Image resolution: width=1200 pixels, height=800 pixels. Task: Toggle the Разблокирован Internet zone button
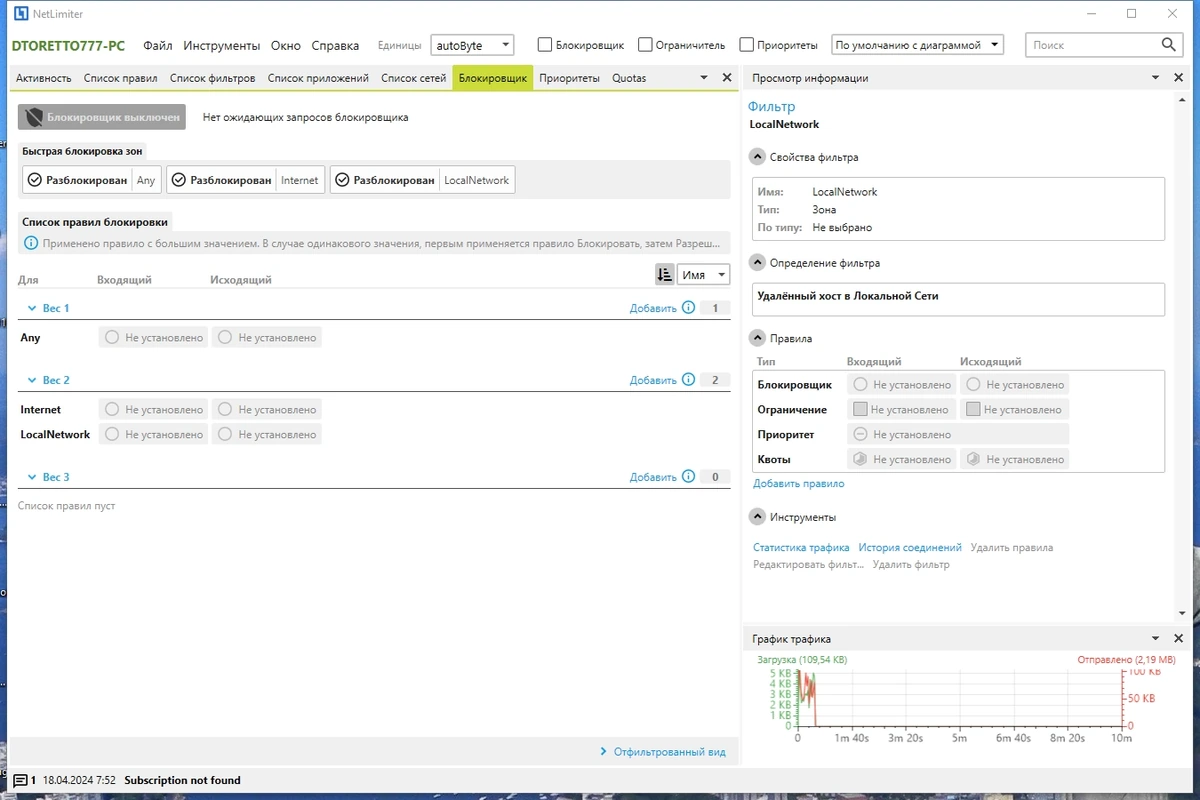coord(245,181)
